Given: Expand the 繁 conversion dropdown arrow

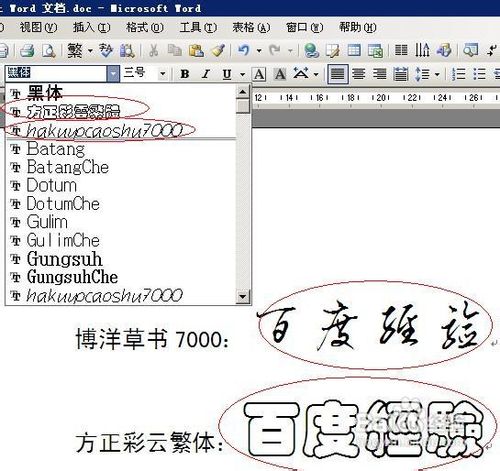Looking at the screenshot, I should (x=90, y=51).
